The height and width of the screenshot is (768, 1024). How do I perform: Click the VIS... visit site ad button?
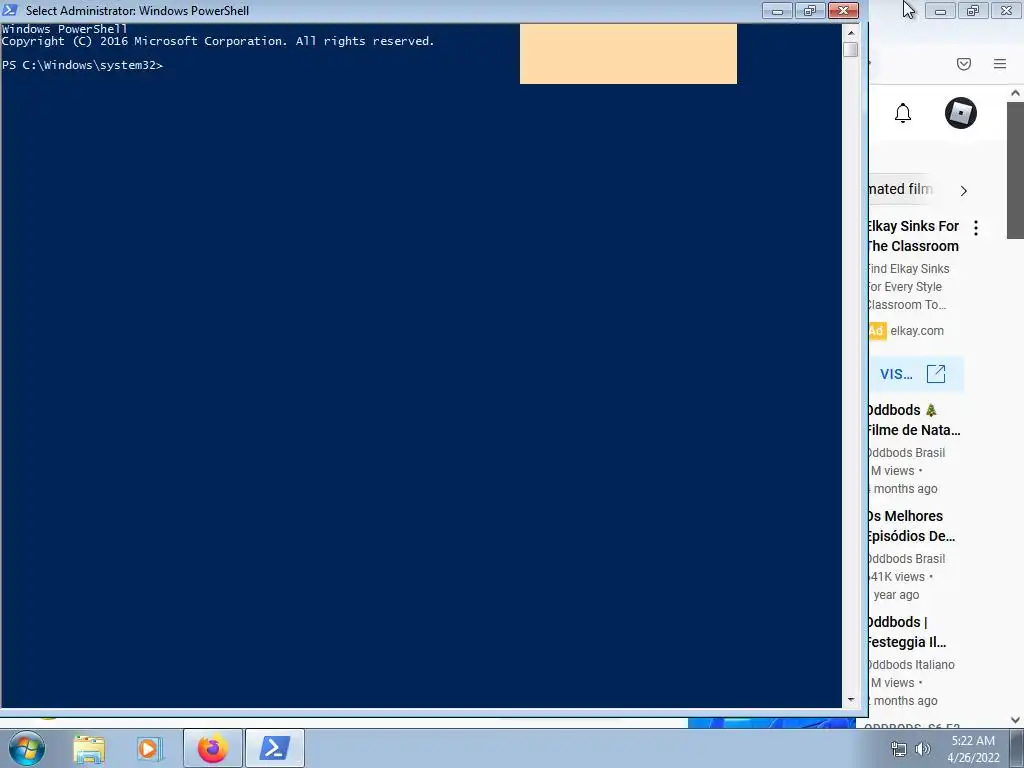click(916, 374)
